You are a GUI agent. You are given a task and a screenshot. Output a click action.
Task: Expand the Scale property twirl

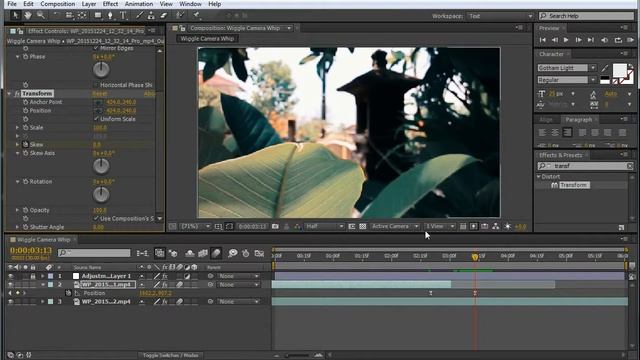17,127
